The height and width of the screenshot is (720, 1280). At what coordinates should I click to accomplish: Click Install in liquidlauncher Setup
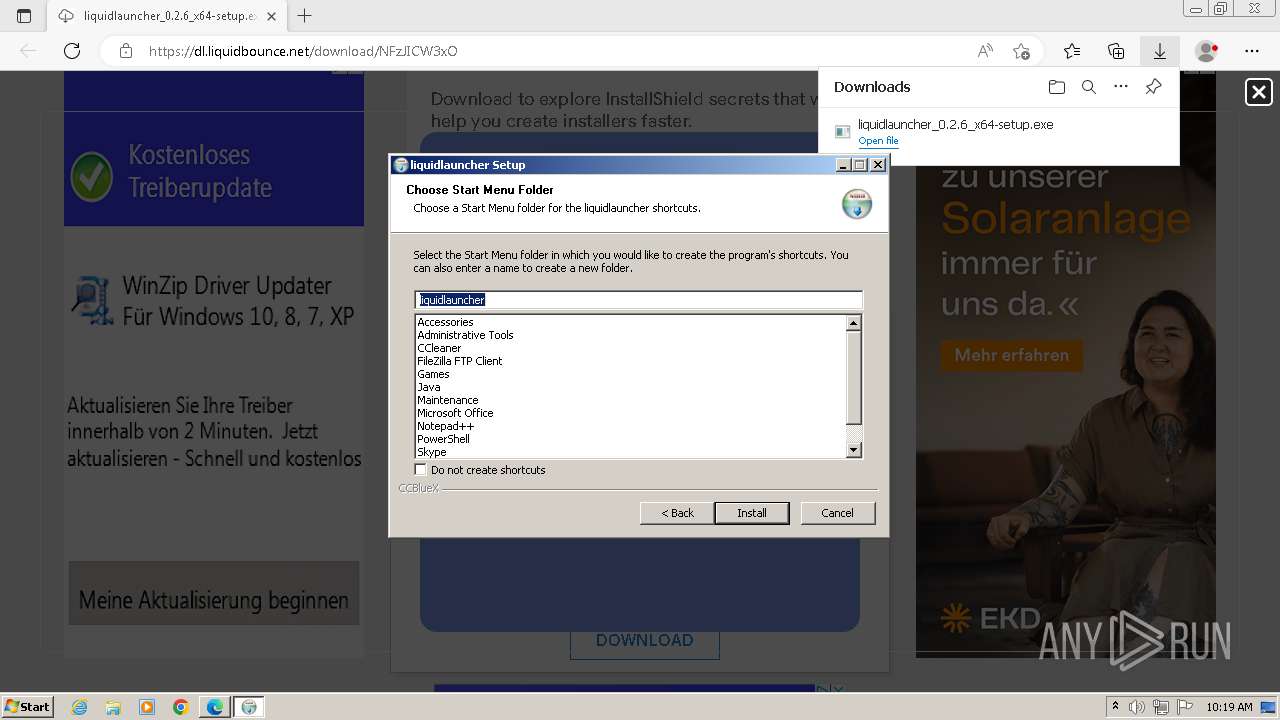[752, 513]
